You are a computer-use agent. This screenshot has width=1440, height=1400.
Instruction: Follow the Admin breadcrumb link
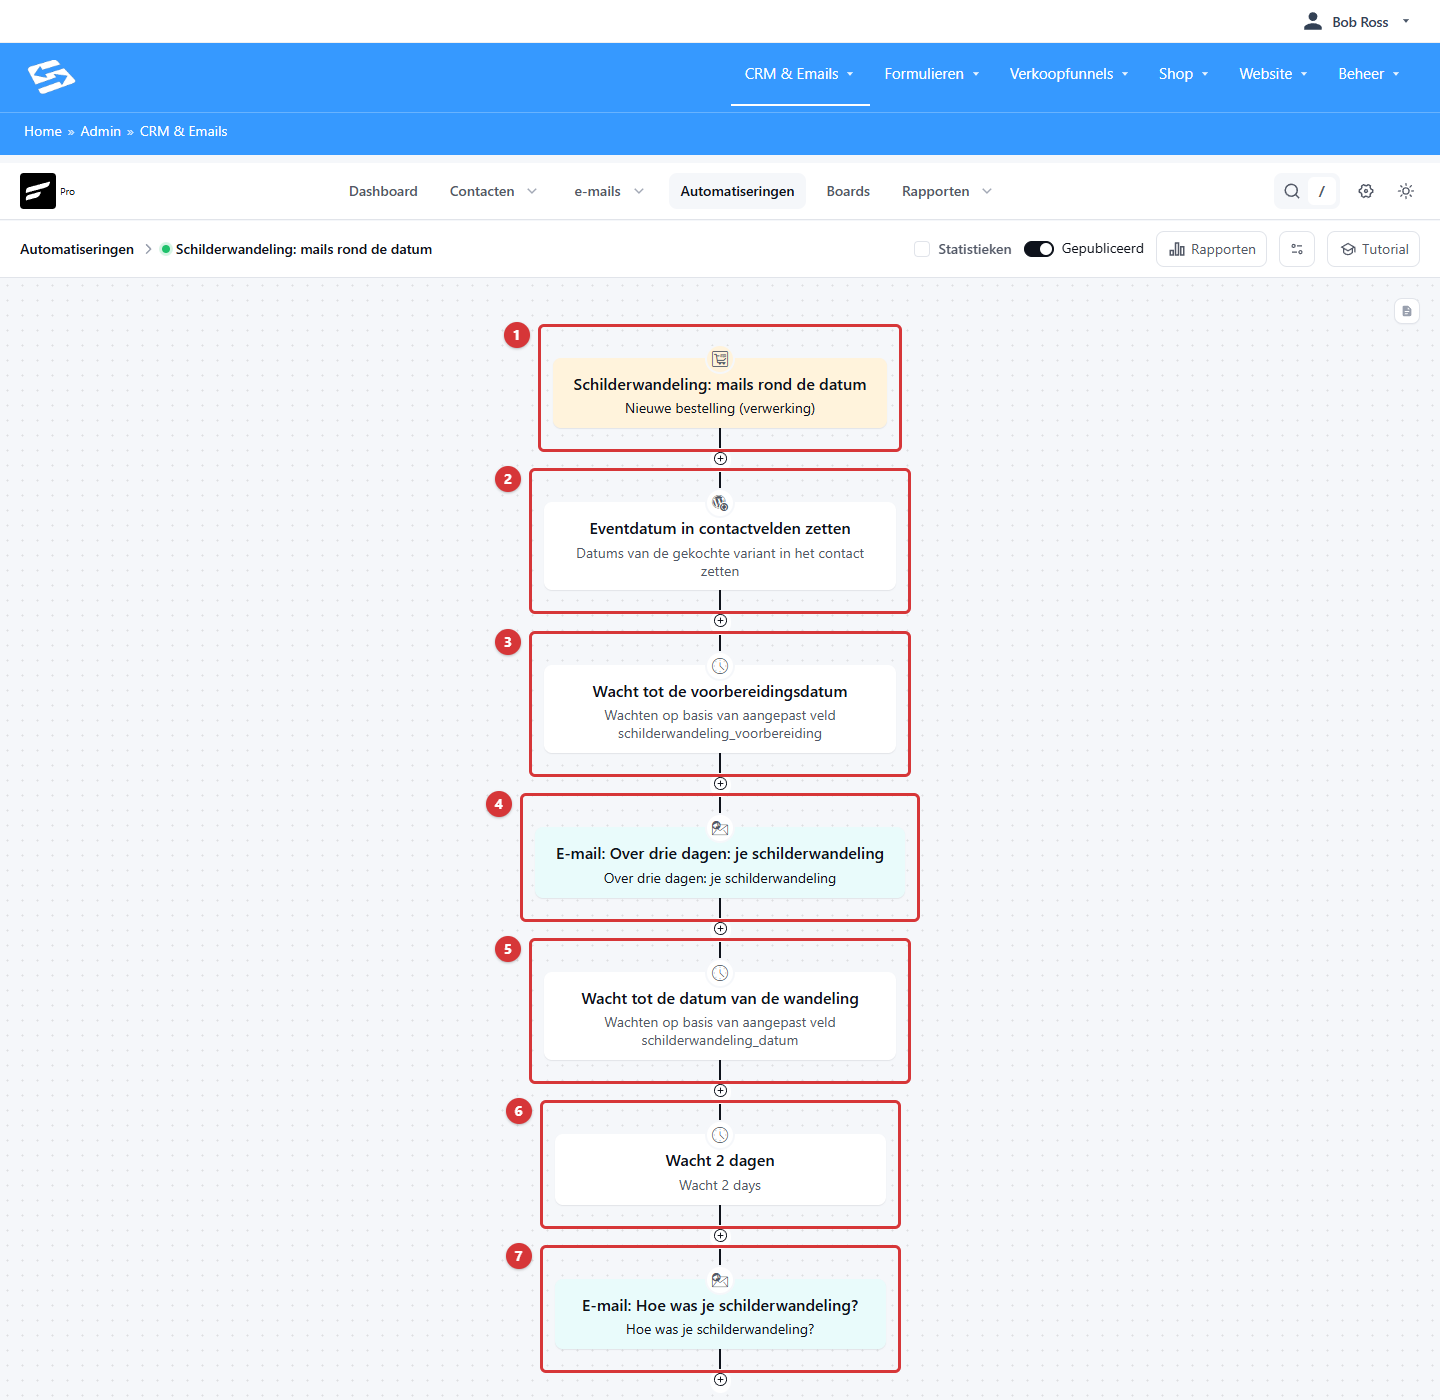pyautogui.click(x=101, y=131)
